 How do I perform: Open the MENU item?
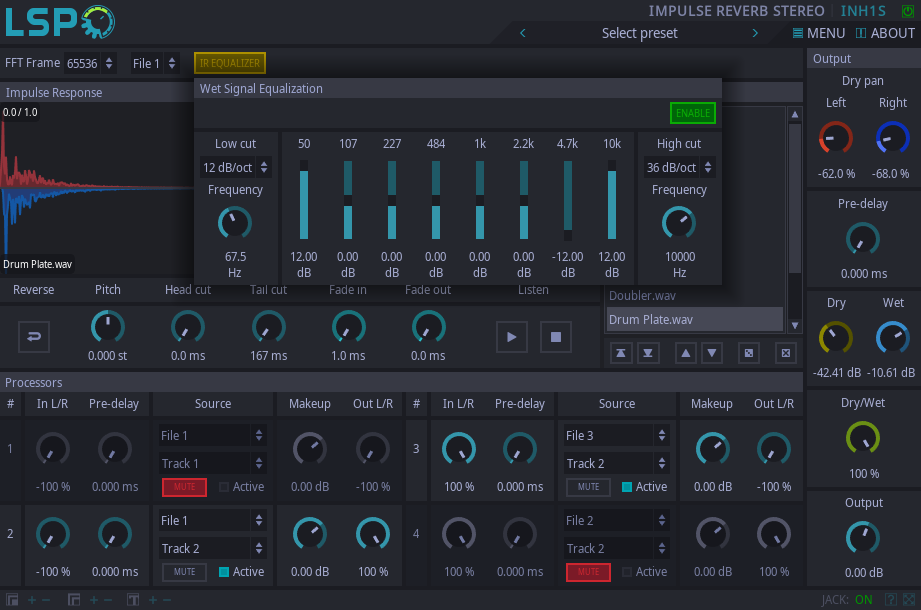pos(819,33)
